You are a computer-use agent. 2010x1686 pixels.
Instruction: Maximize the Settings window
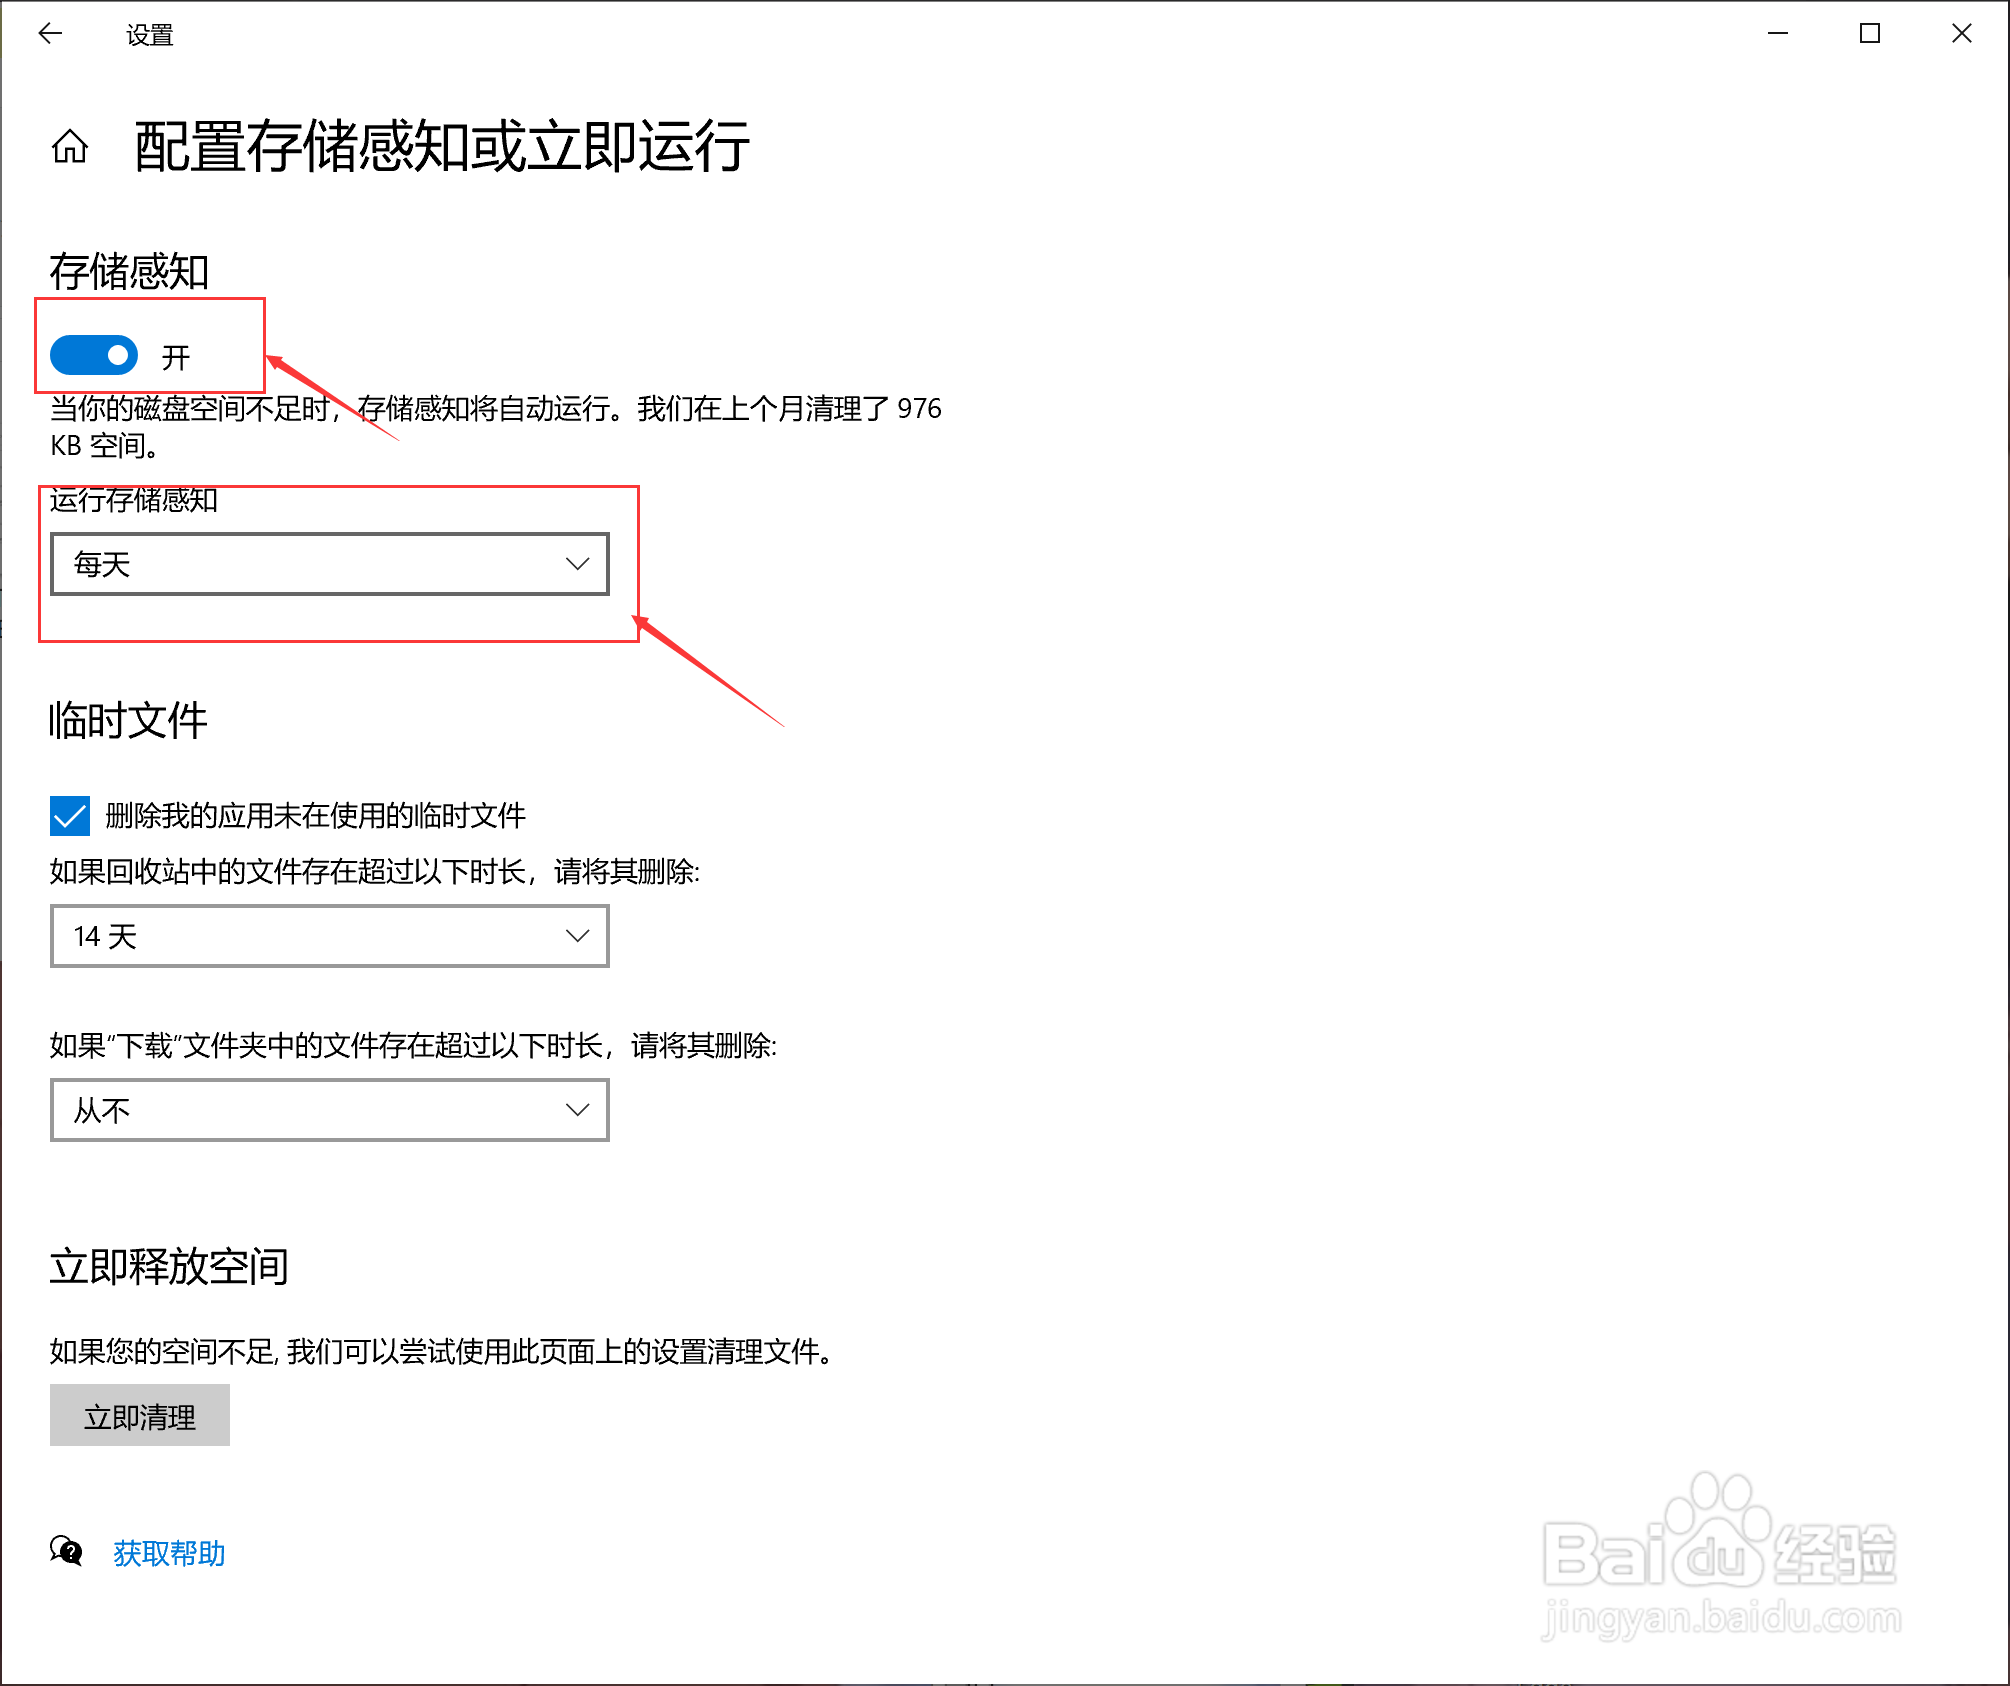tap(1869, 33)
